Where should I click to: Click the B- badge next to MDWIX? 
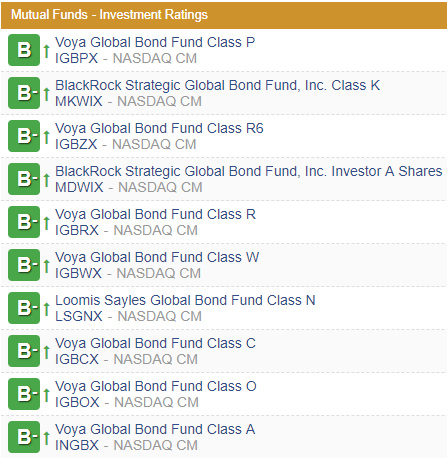click(x=24, y=179)
